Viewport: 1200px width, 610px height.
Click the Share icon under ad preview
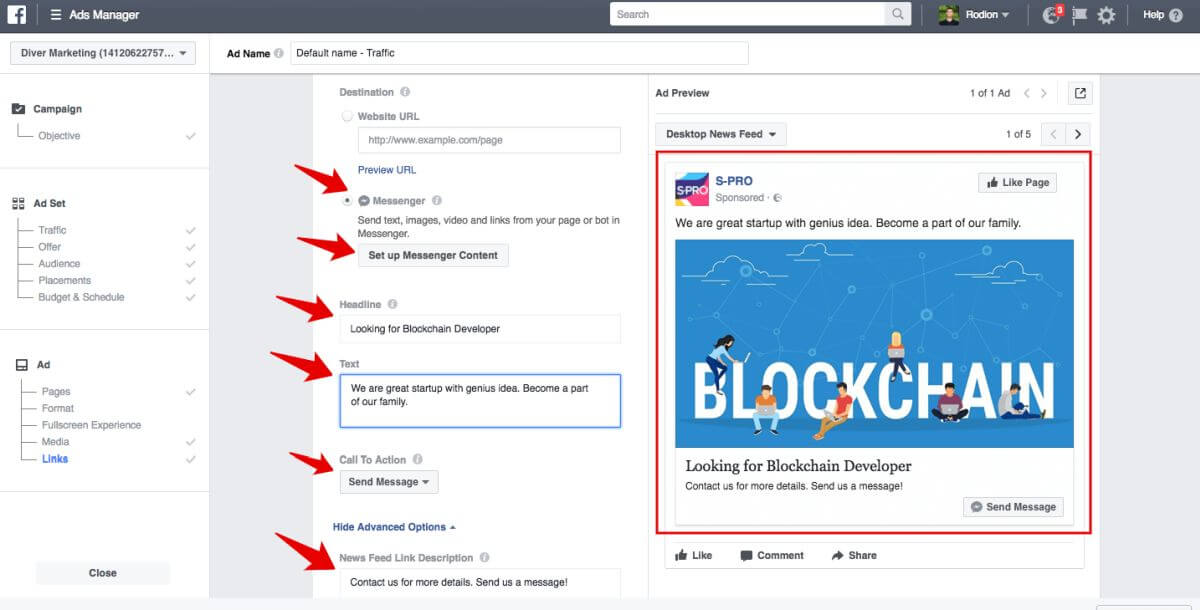pos(838,555)
